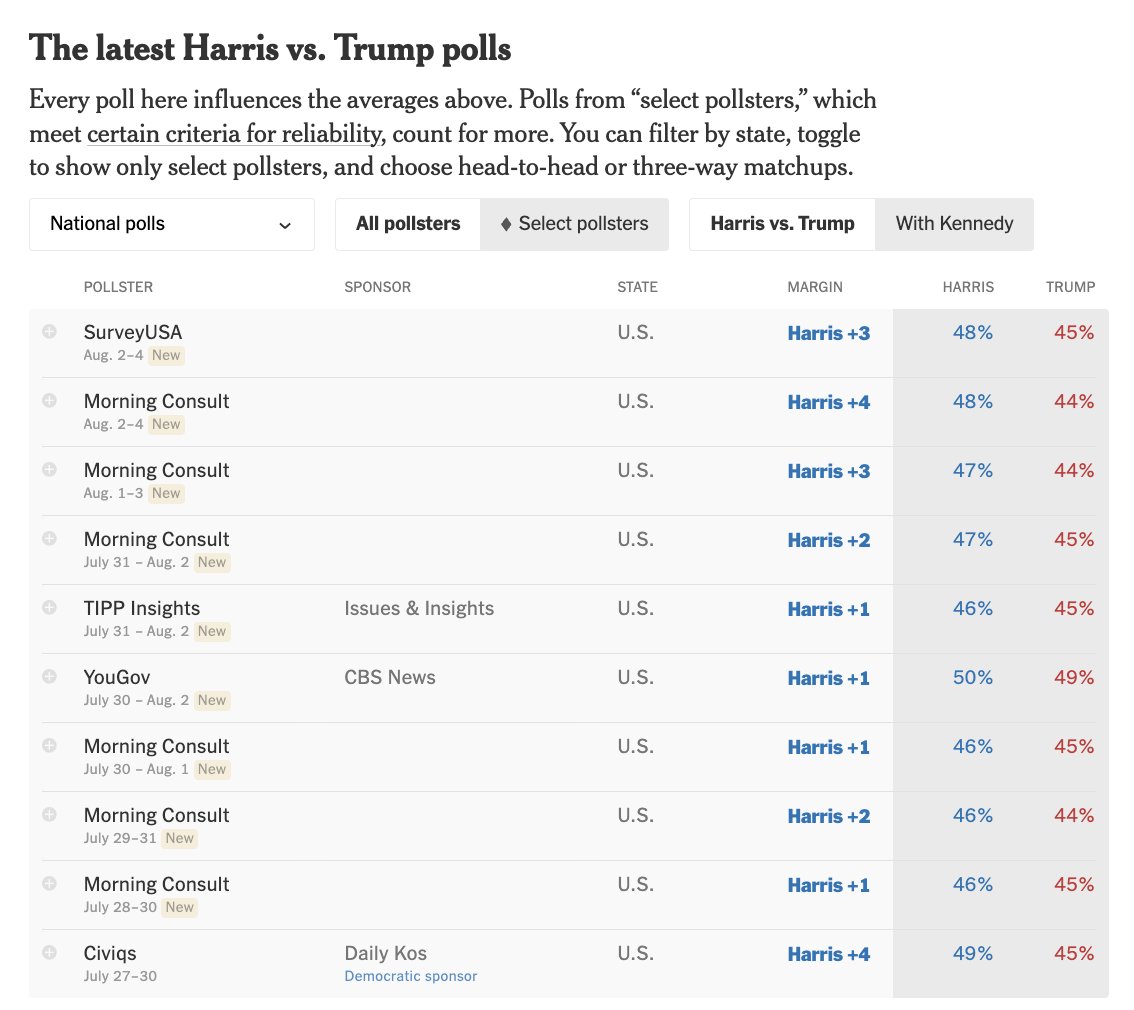Expand the YouGov CBS News poll row
The width and height of the screenshot is (1134, 1010).
point(49,676)
